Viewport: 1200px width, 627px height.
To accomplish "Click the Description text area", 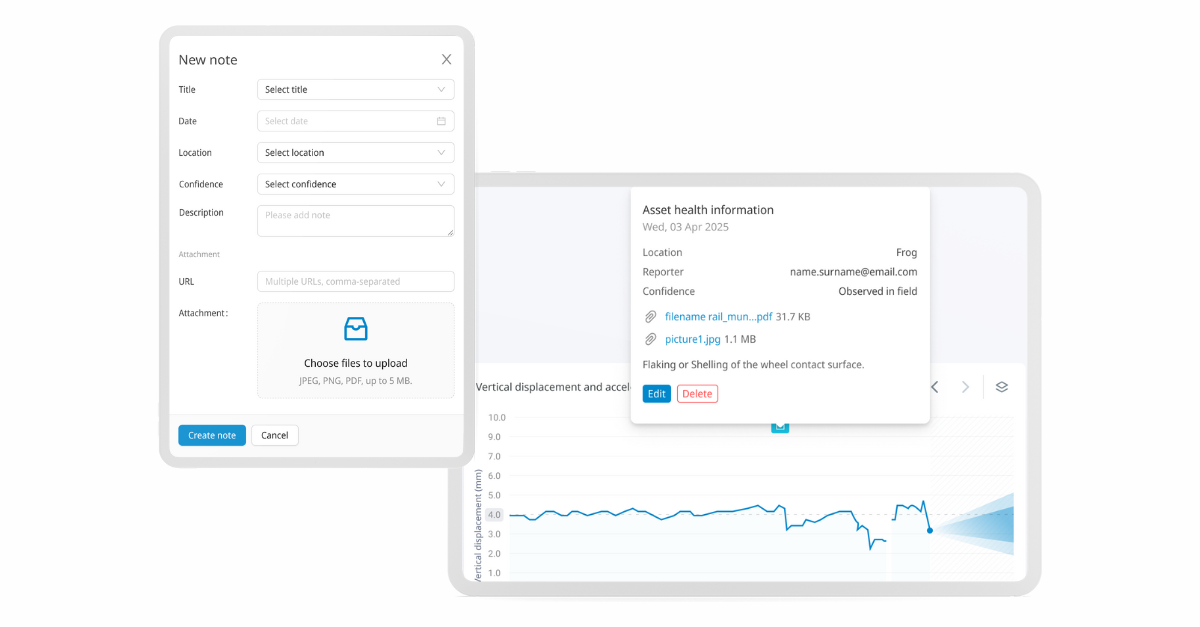I will tap(355, 221).
